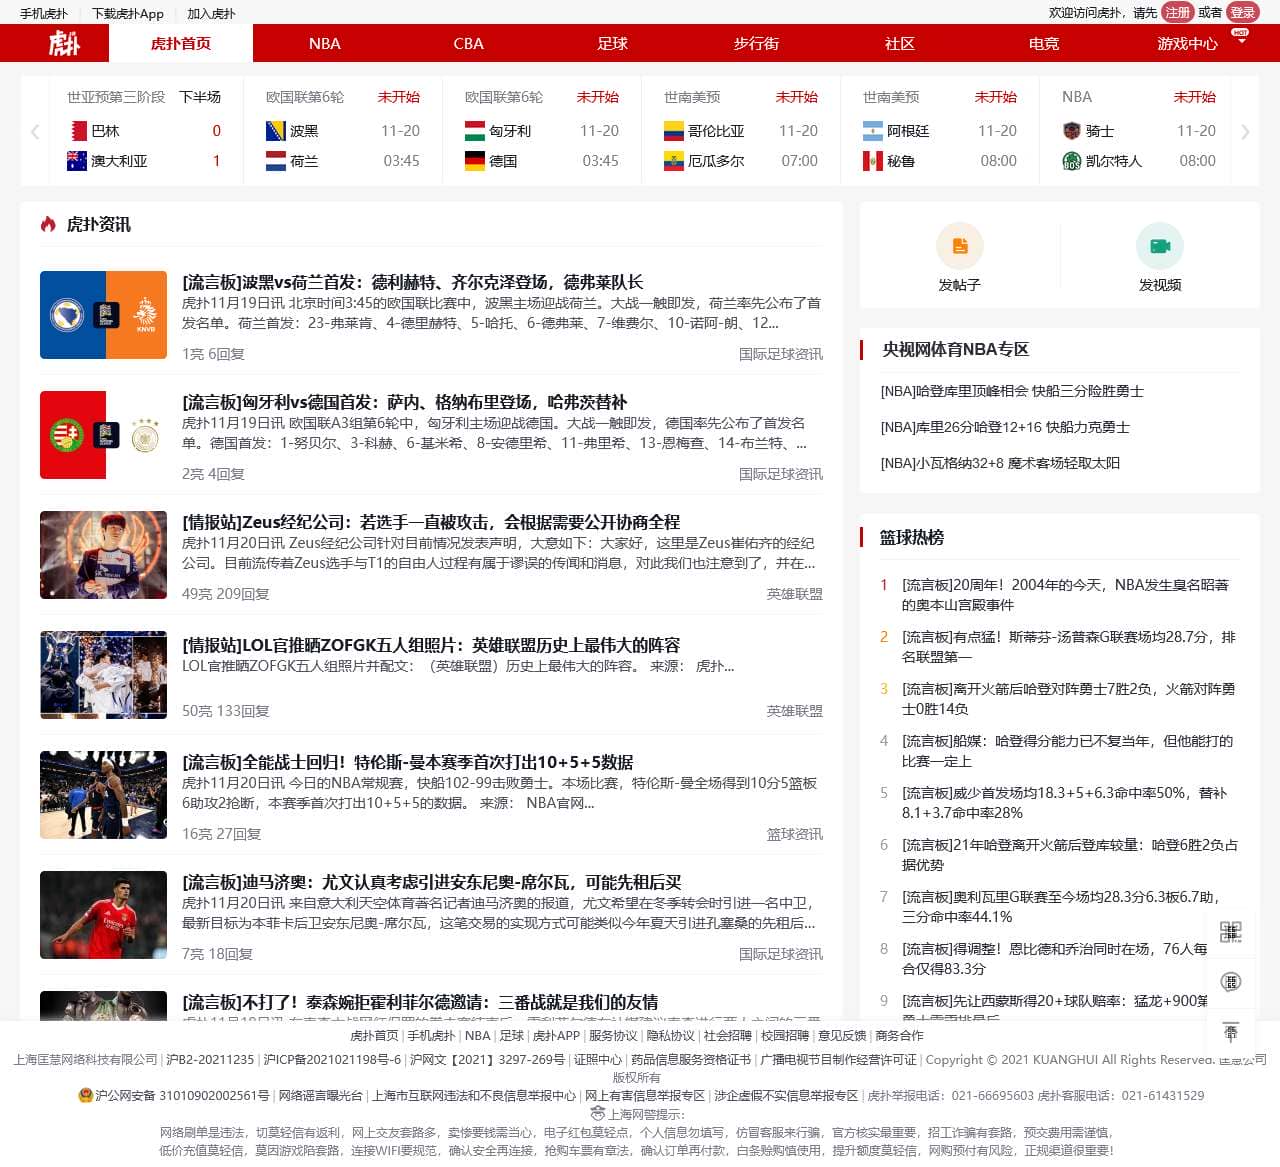Open the Zeus player photo thumbnail
1280x1167 pixels.
103,555
